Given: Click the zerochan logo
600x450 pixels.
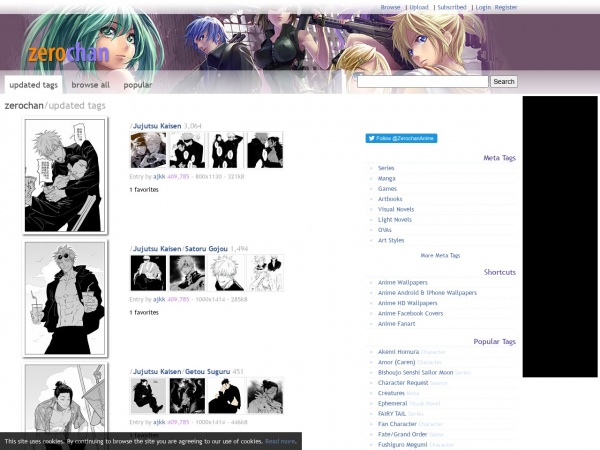Looking at the screenshot, I should point(69,53).
